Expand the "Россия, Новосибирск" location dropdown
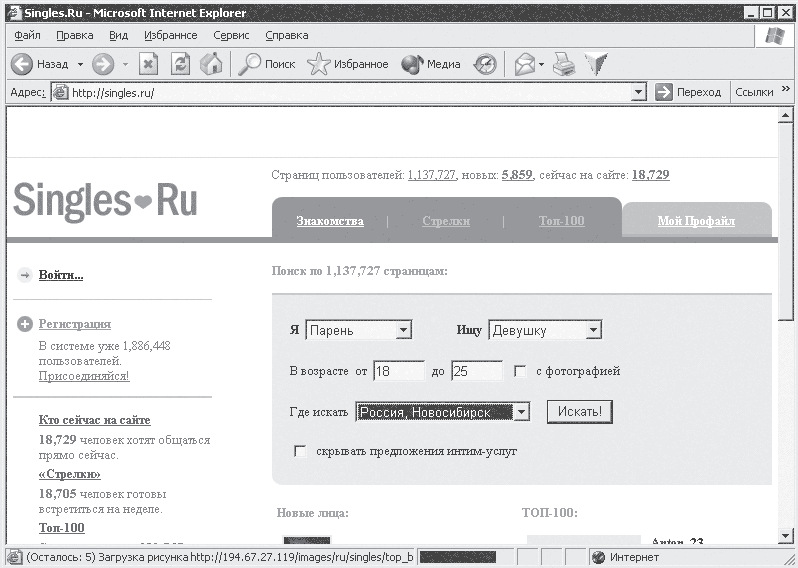The height and width of the screenshot is (568, 798). [x=521, y=412]
